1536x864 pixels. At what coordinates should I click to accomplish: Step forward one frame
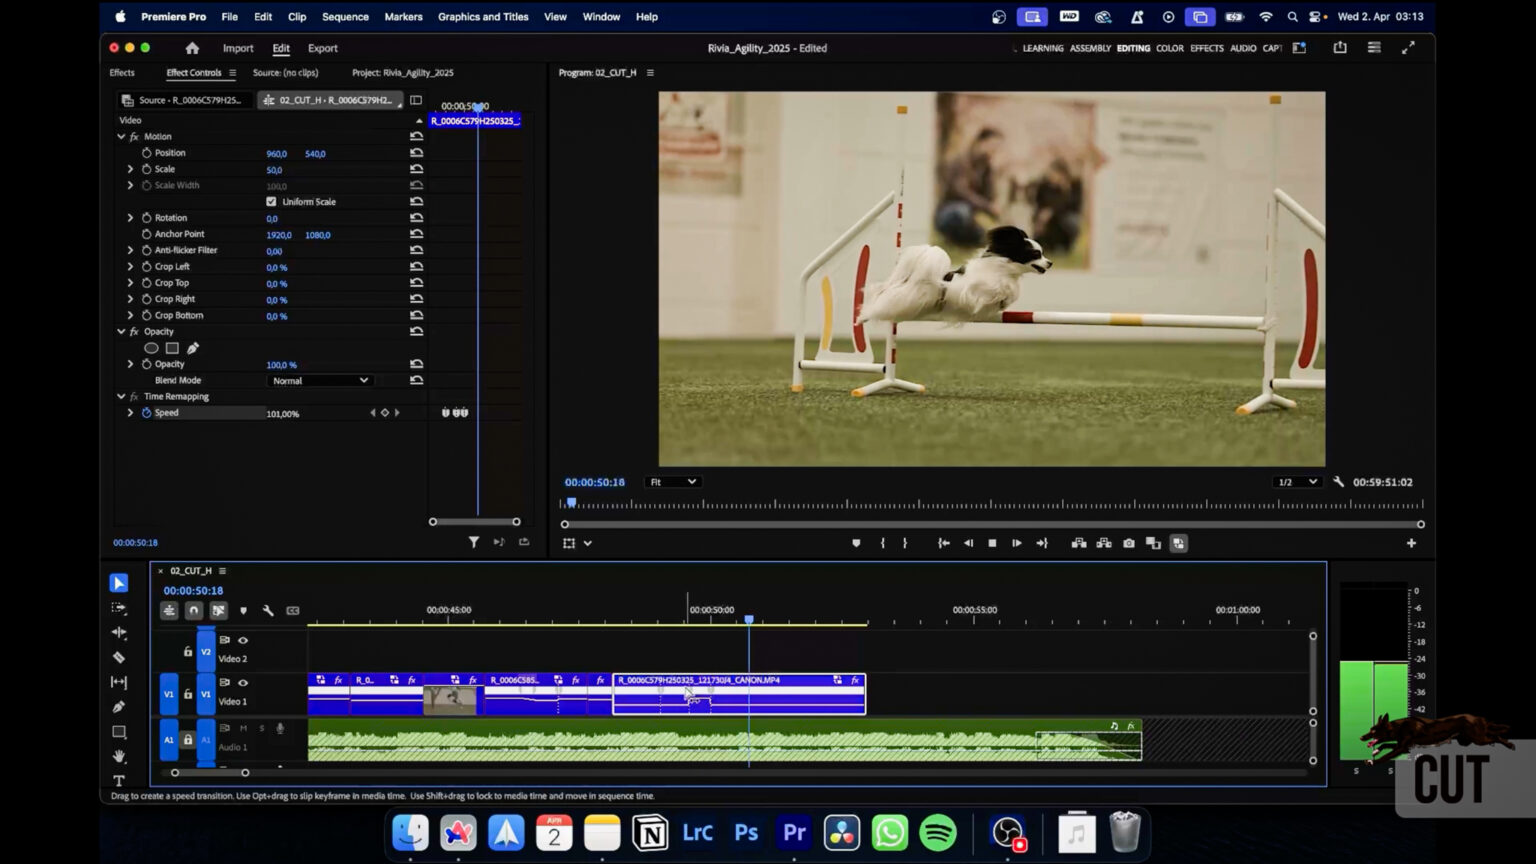(x=1017, y=543)
